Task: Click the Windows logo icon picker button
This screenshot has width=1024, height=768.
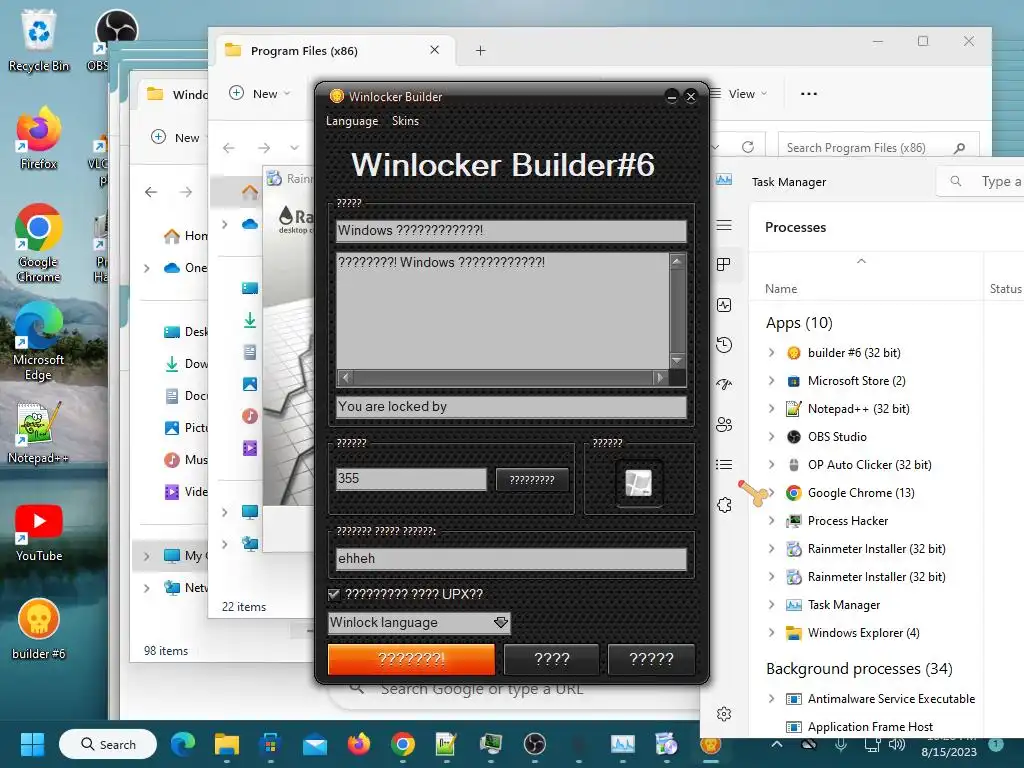Action: point(639,483)
